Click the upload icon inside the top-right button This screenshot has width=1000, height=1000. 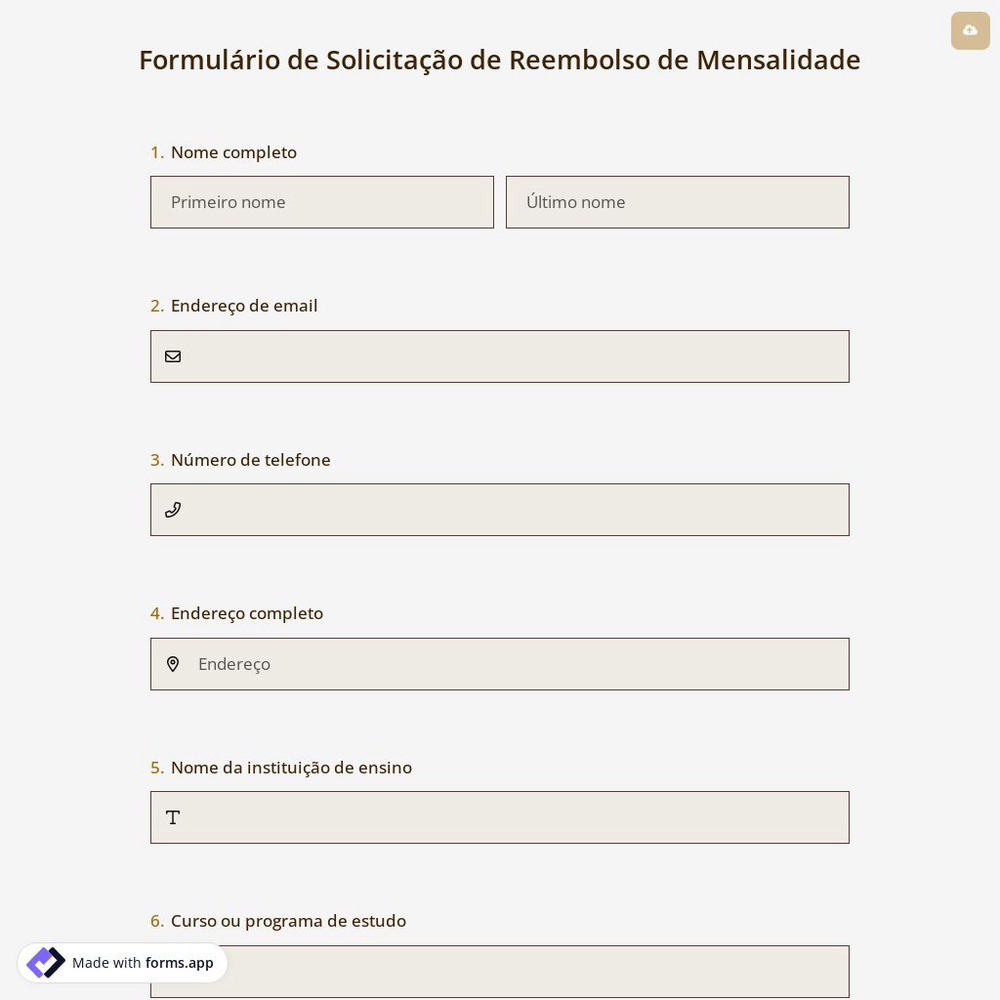click(970, 30)
